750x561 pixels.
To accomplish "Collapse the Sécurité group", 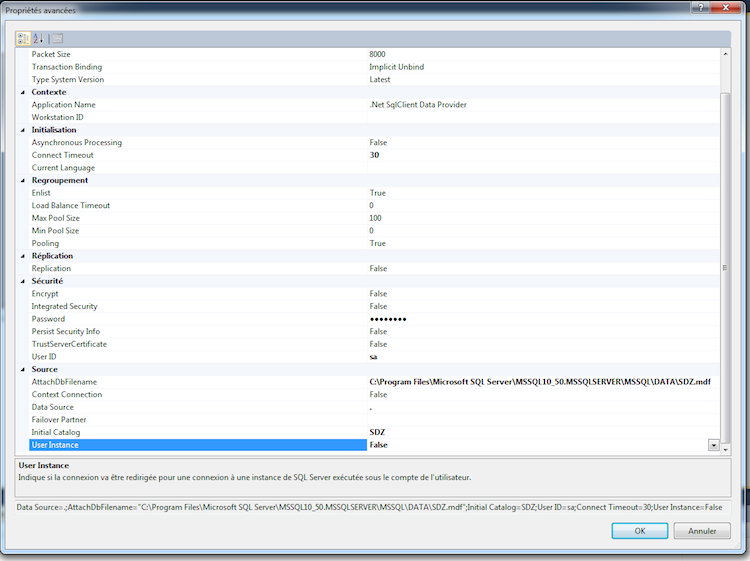I will (x=23, y=281).
